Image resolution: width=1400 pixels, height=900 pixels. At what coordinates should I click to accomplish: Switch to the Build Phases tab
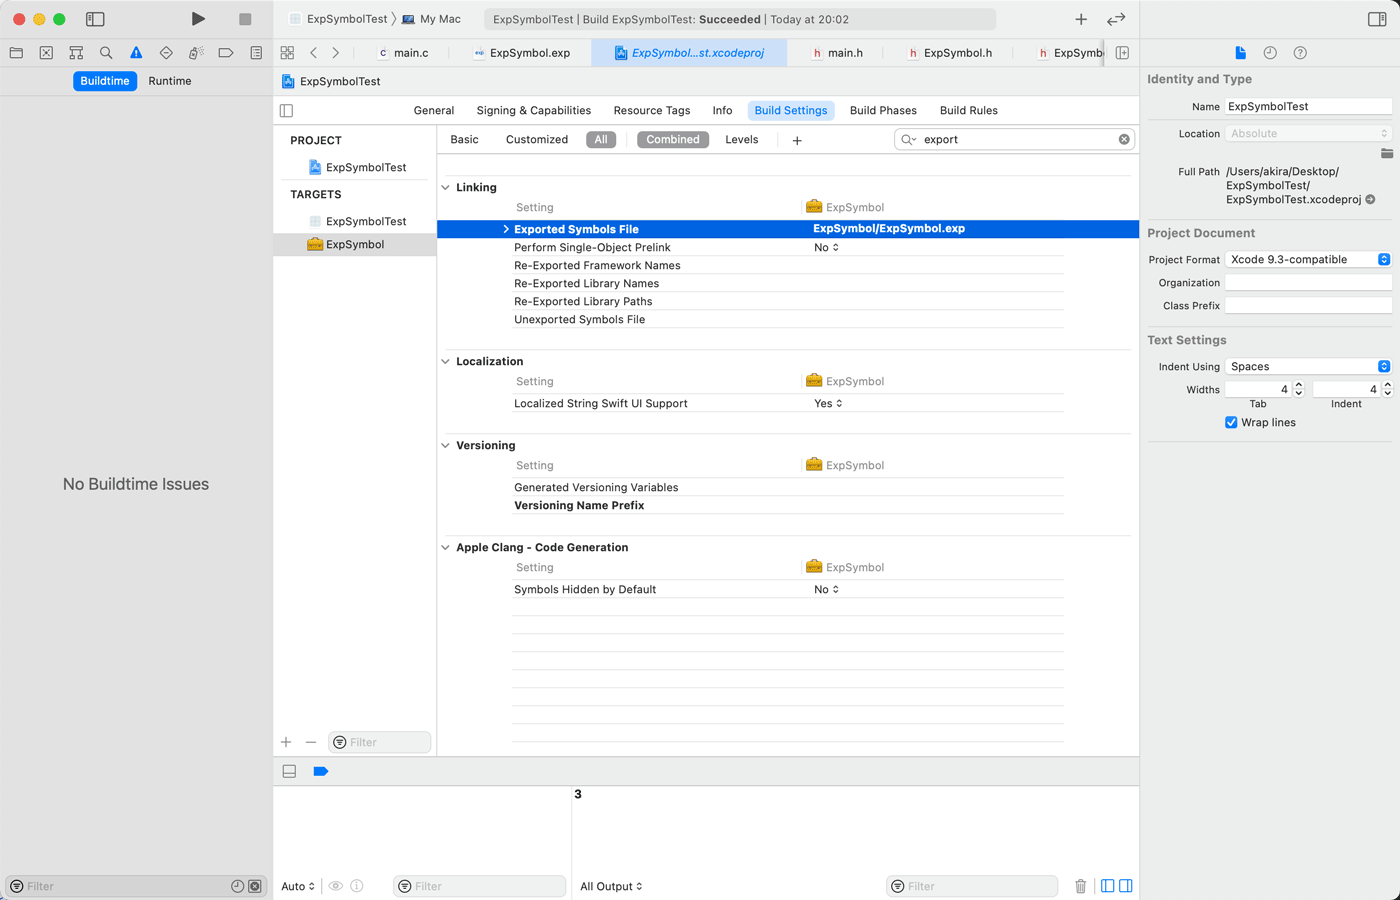point(883,111)
